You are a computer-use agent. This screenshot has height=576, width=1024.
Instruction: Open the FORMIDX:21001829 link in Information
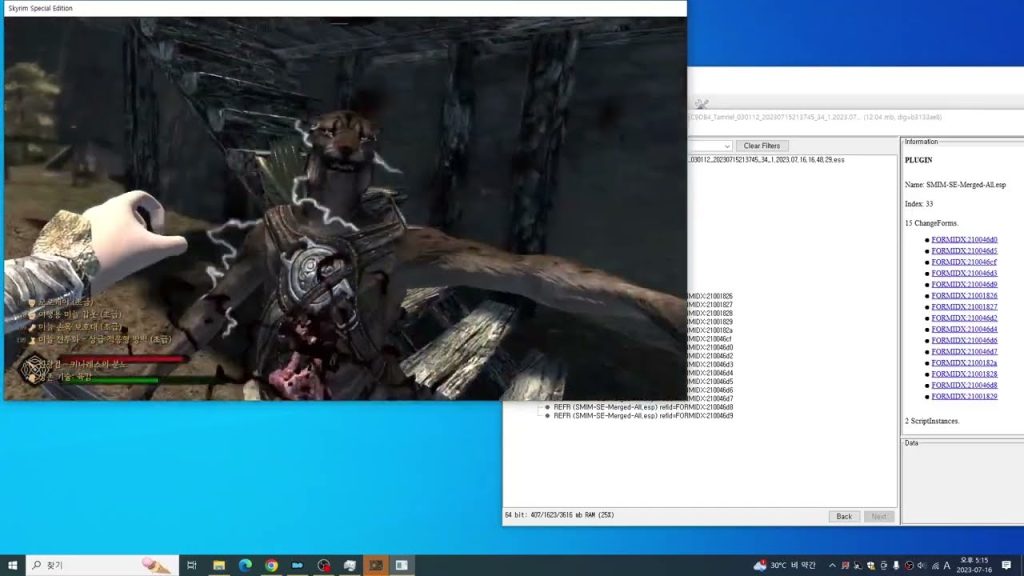(x=964, y=397)
